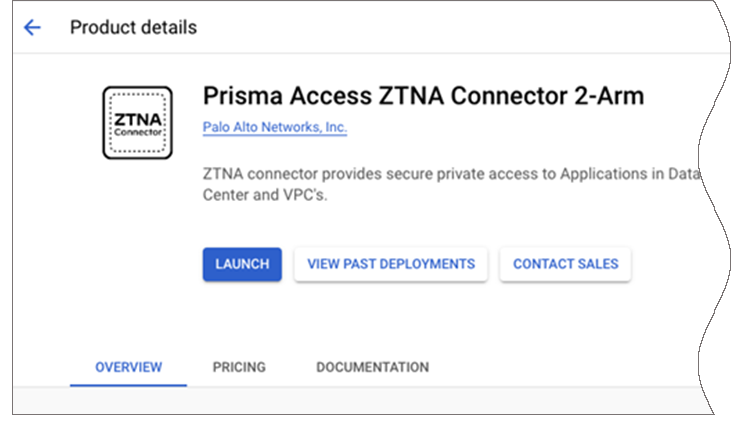The width and height of the screenshot is (744, 439).
Task: Click the Product details page title
Action: click(x=133, y=28)
